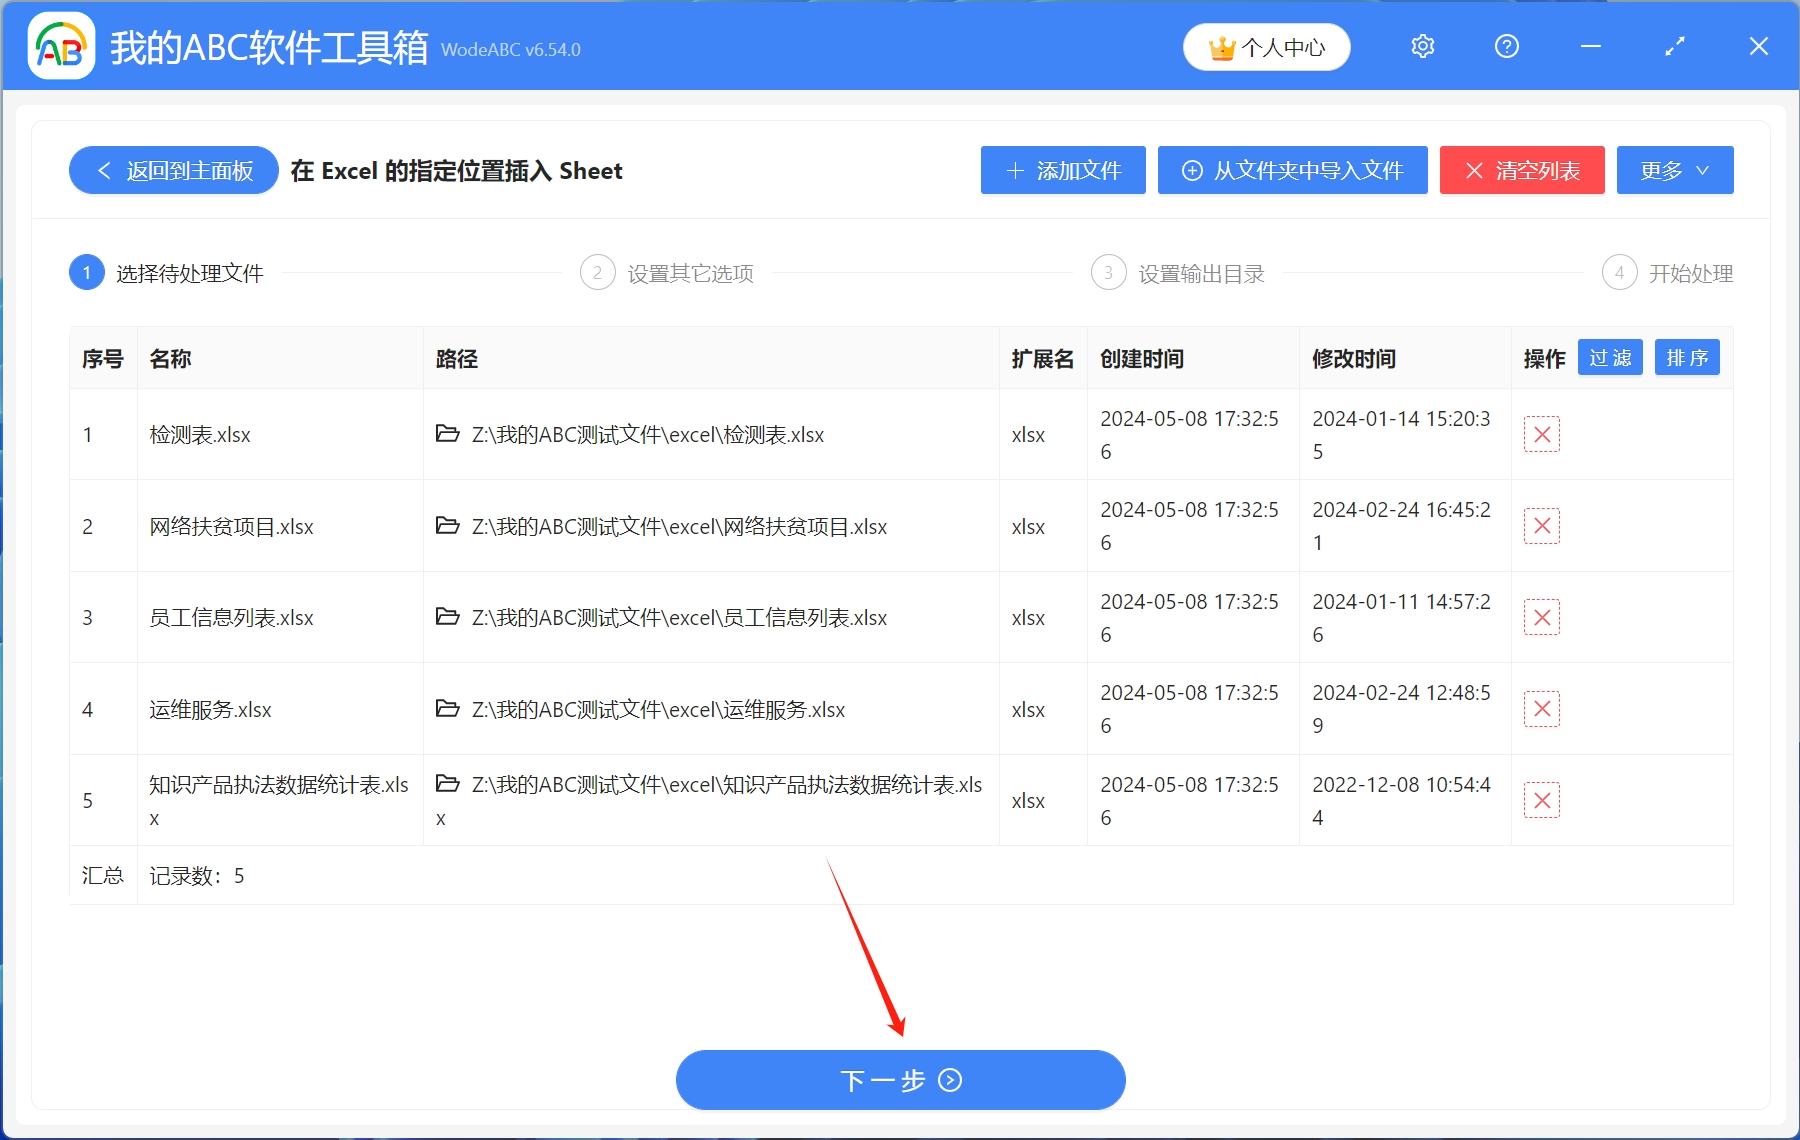1800x1140 pixels.
Task: Remove 运维服务.xlsx with its red X
Action: point(1542,709)
